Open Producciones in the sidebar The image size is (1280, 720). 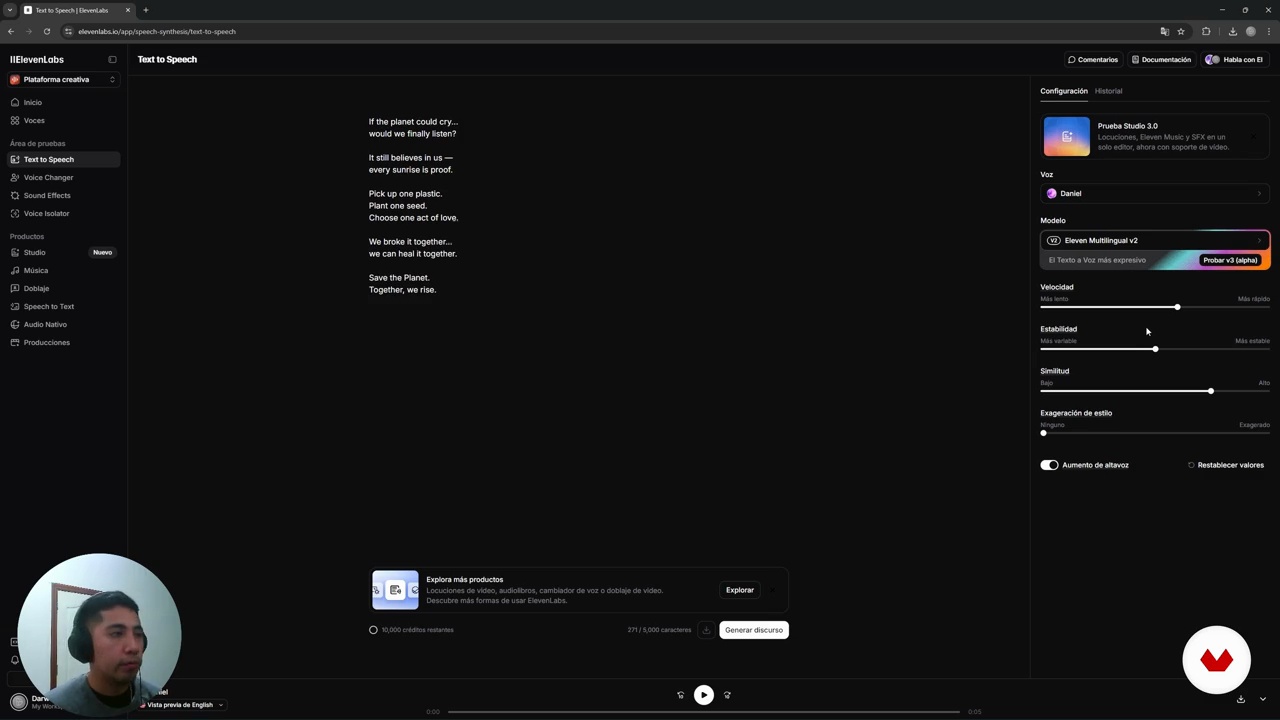point(64,342)
